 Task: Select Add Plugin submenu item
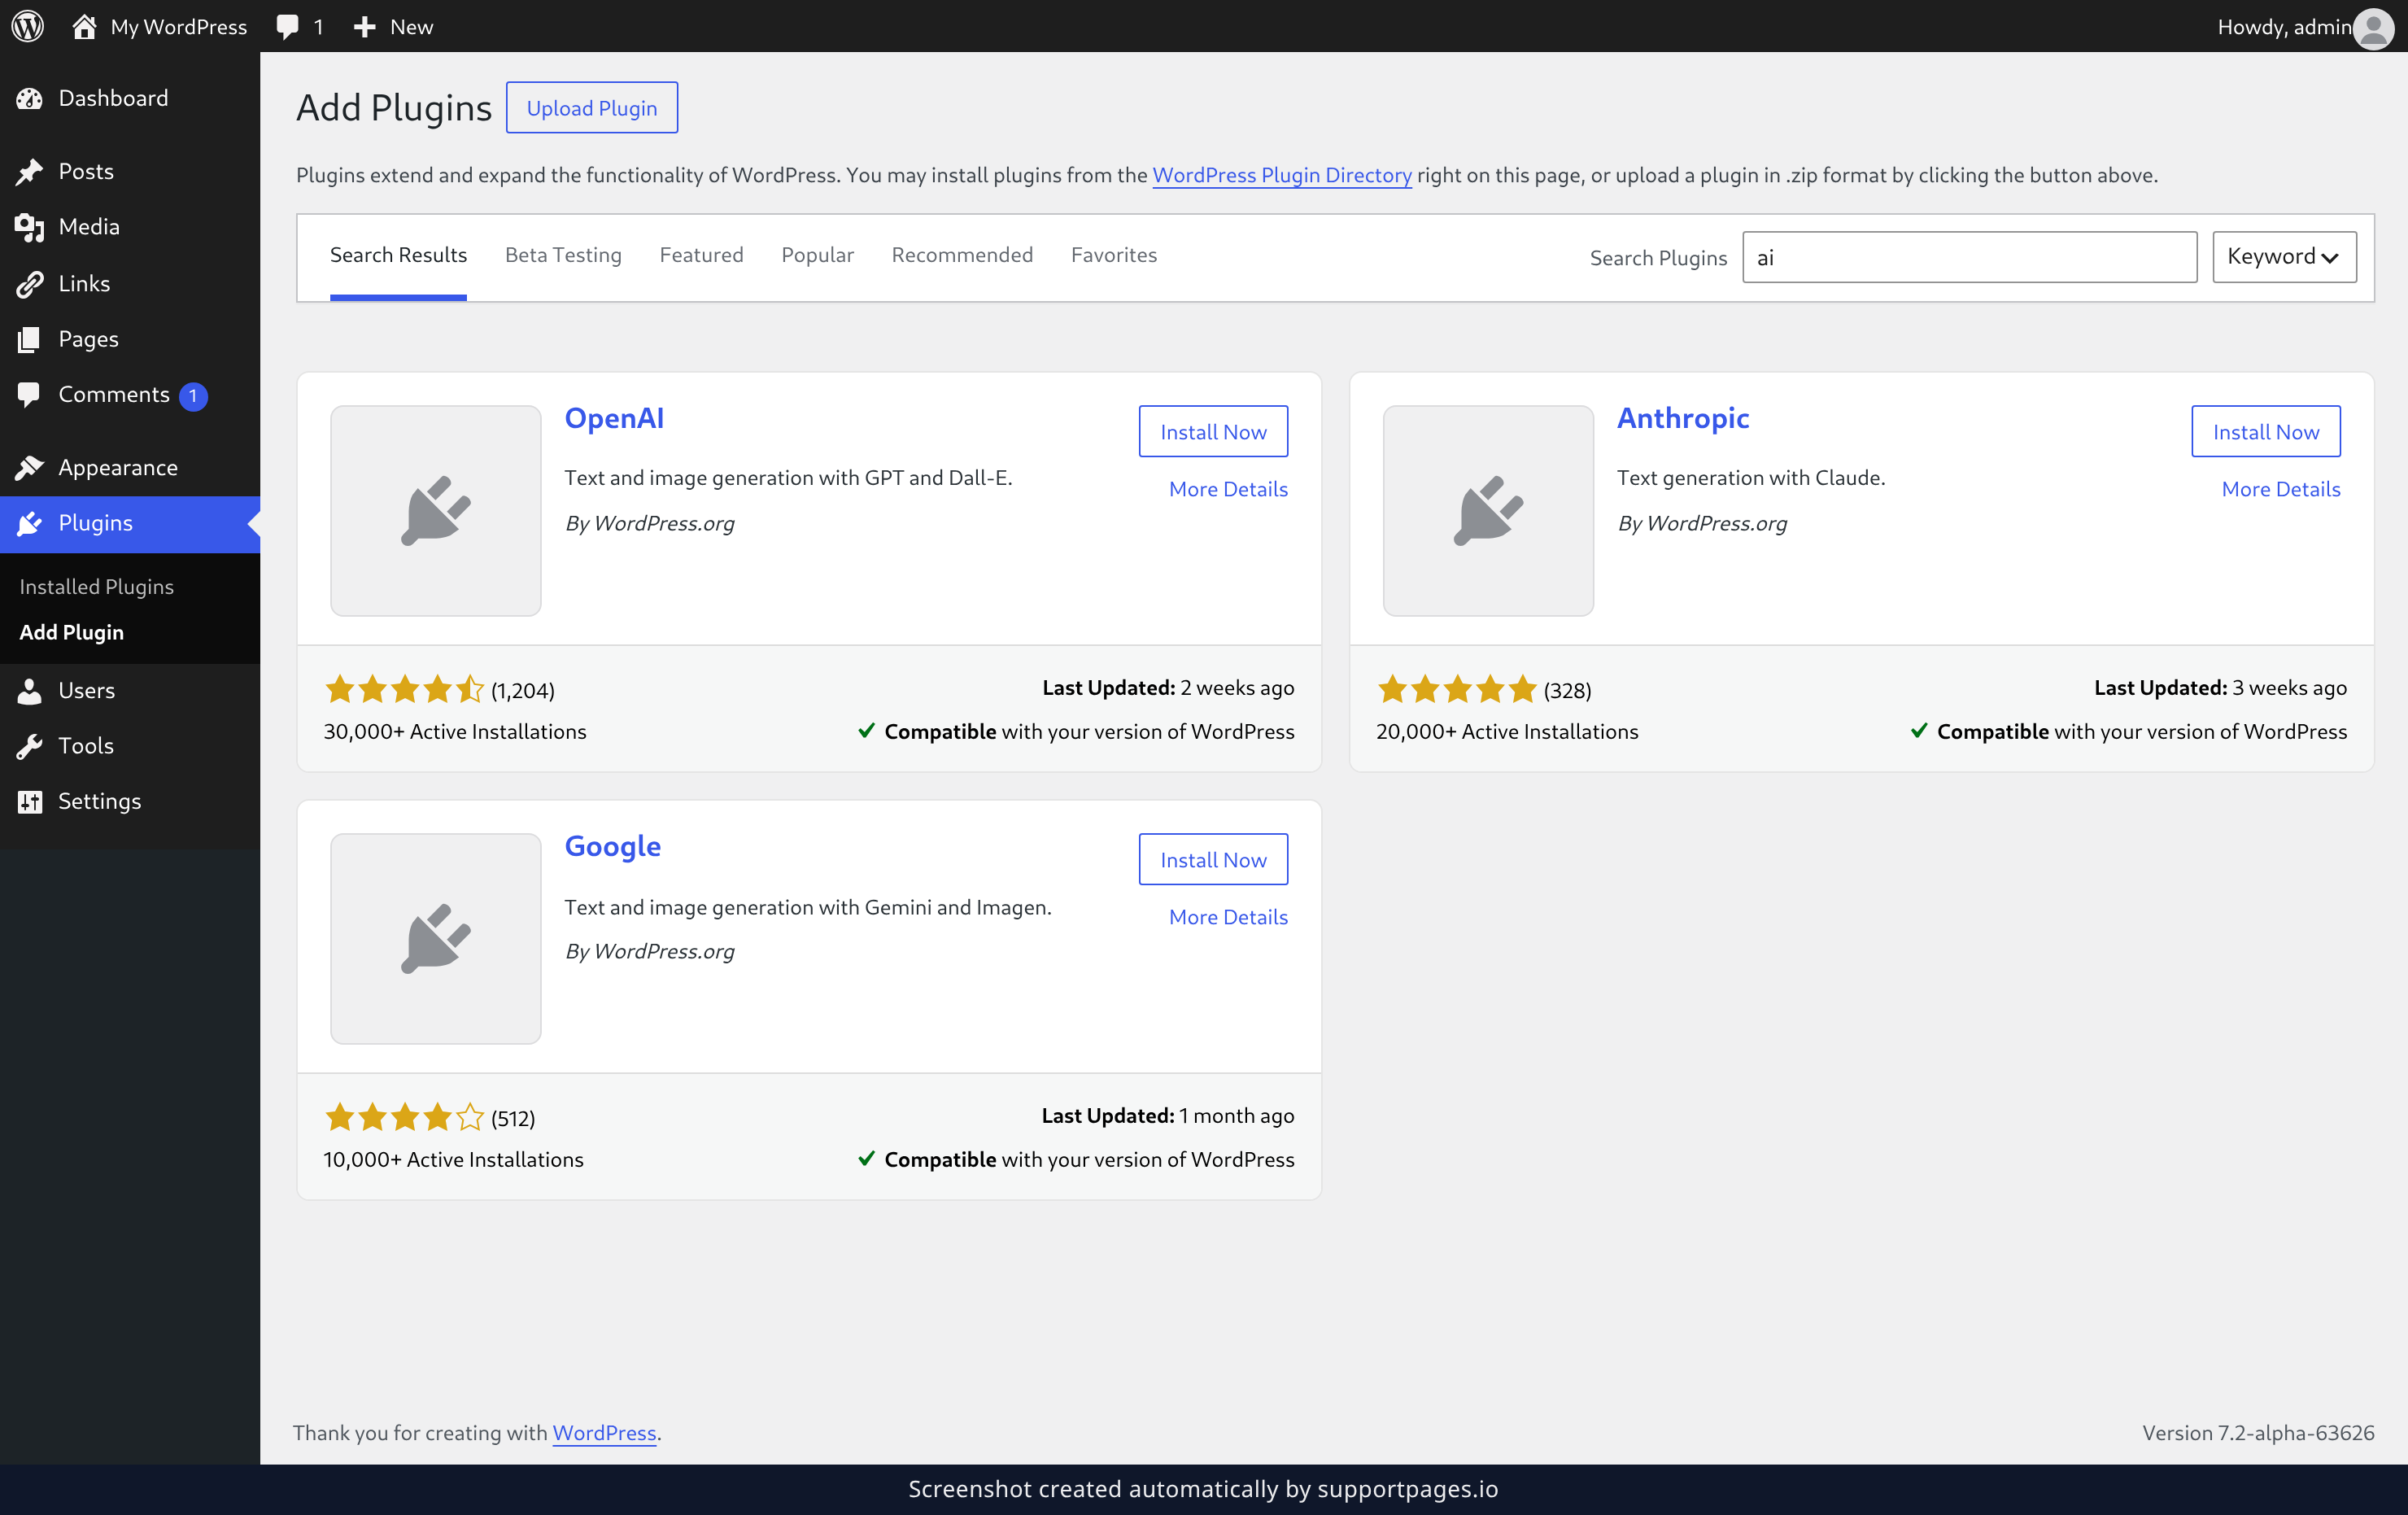72,632
